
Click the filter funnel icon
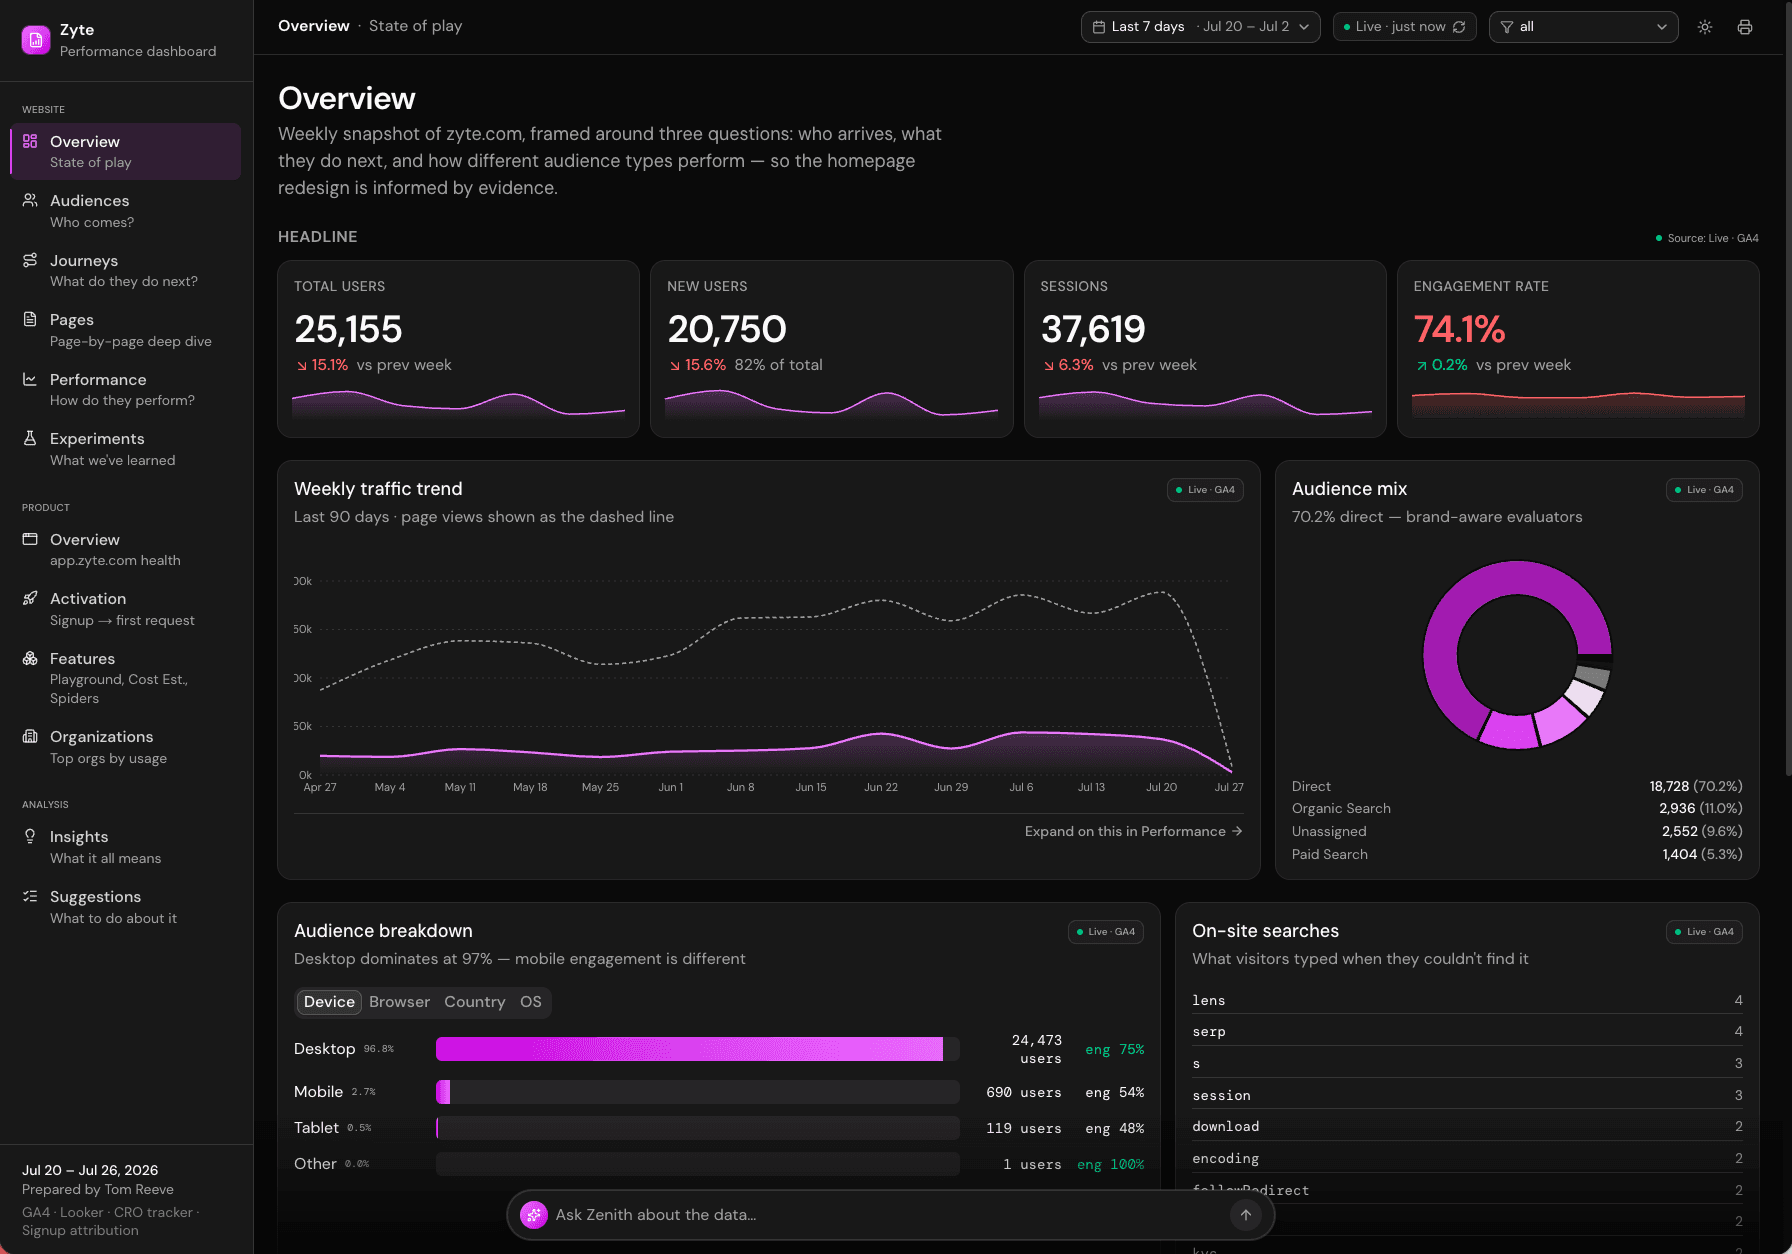[x=1507, y=27]
